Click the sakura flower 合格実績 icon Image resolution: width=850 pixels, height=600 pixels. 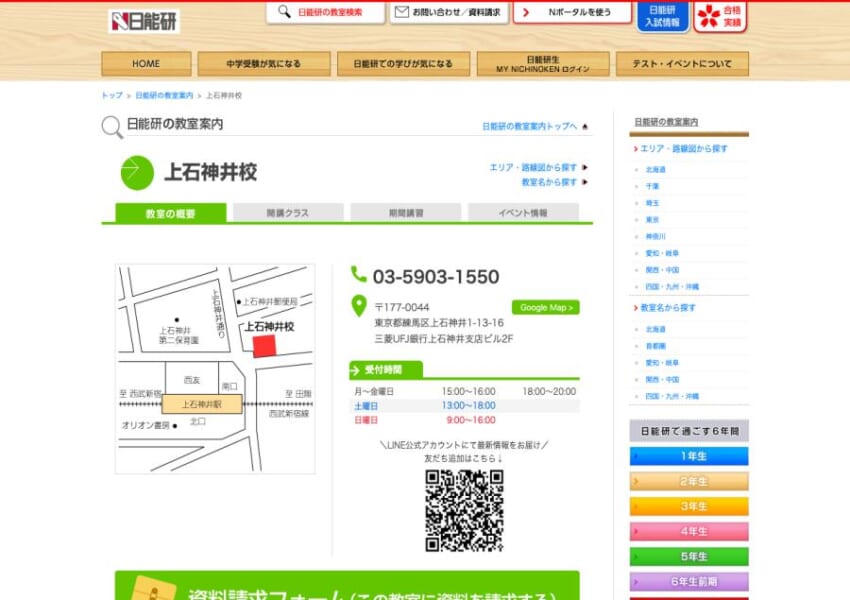click(x=709, y=16)
